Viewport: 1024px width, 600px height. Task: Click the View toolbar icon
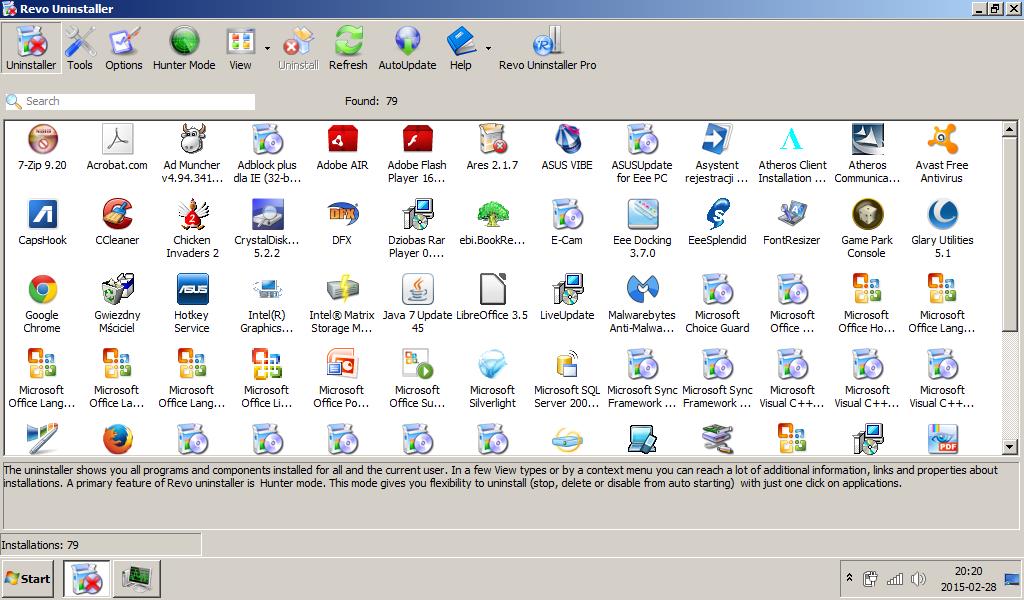pos(240,48)
